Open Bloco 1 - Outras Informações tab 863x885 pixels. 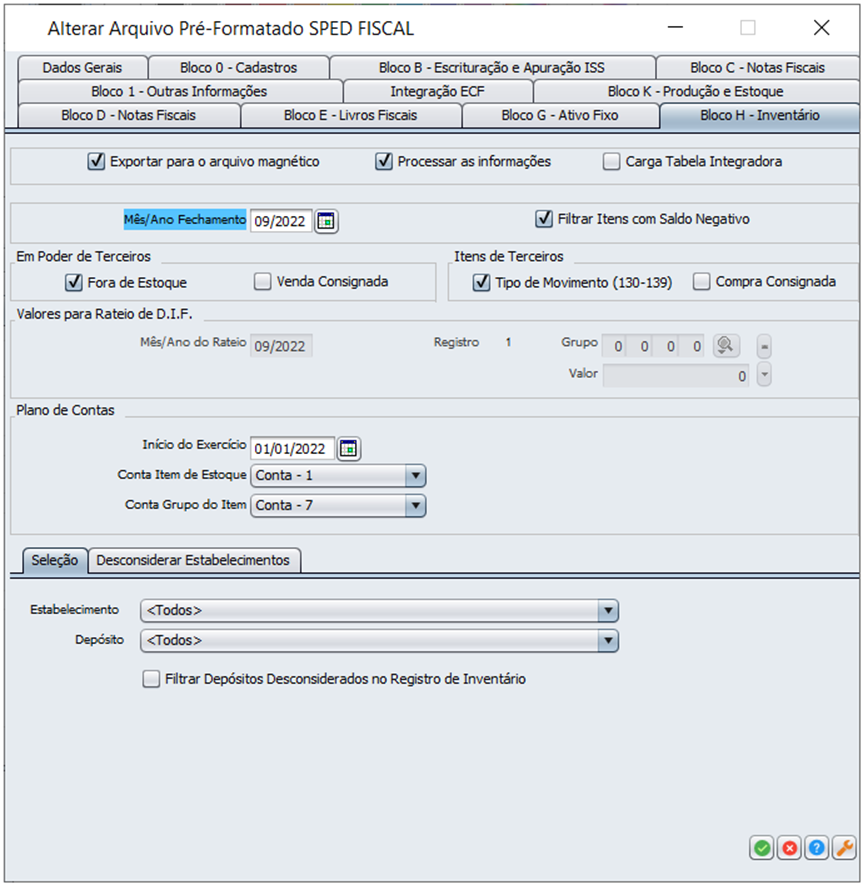point(180,91)
